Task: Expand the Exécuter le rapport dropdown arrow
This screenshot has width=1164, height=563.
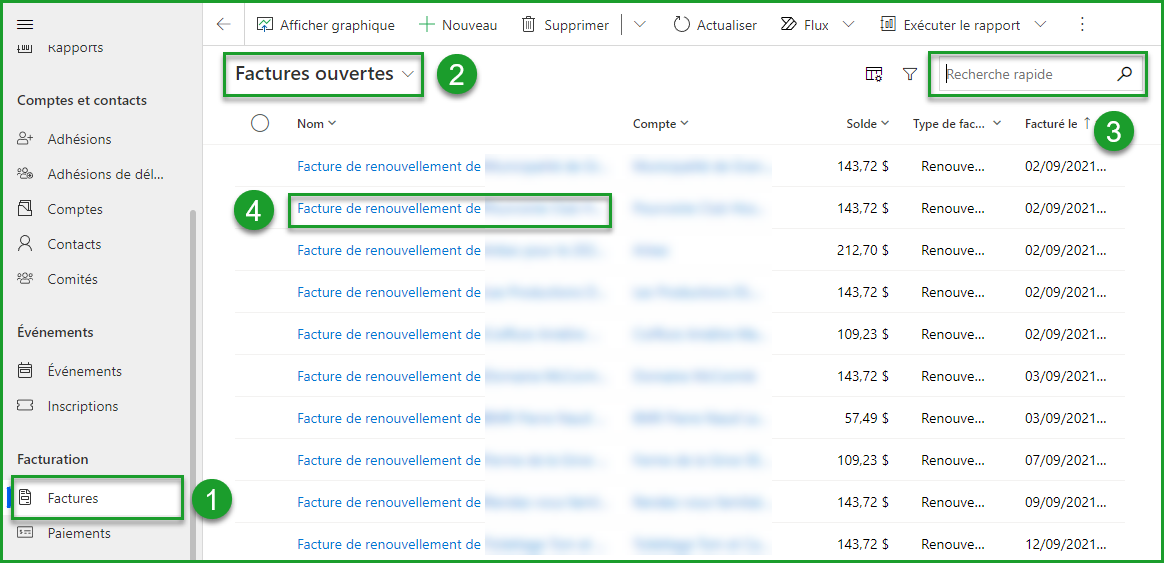Action: tap(1040, 24)
